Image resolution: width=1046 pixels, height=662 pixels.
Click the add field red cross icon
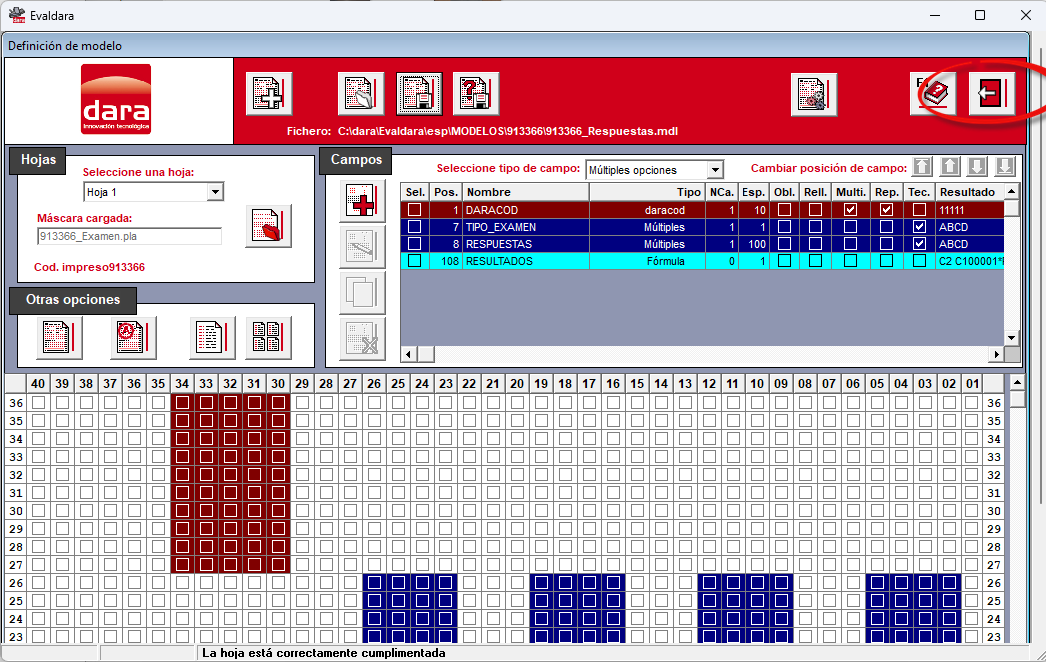point(362,201)
